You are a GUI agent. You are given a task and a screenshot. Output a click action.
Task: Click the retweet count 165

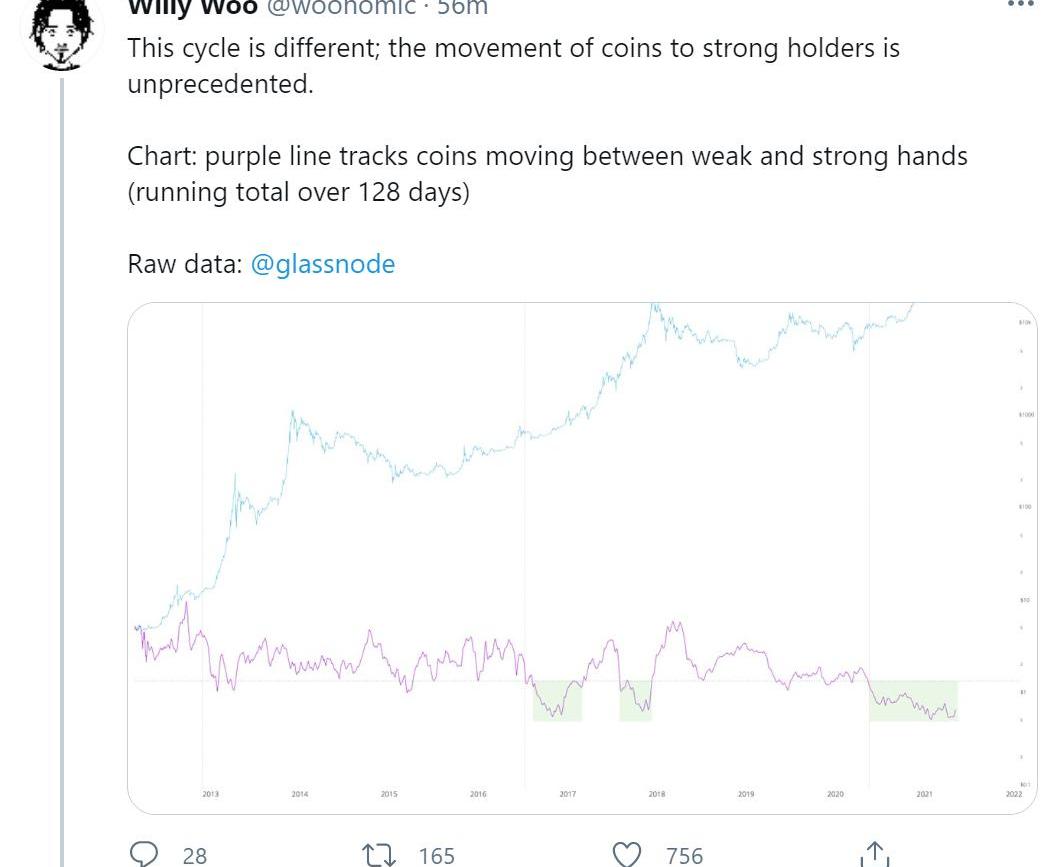tap(436, 855)
